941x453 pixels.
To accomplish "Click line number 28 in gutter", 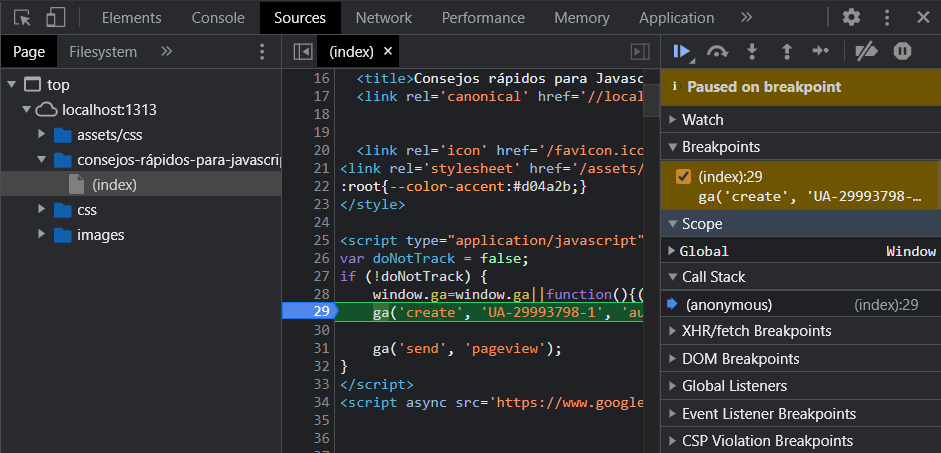I will pyautogui.click(x=322, y=294).
